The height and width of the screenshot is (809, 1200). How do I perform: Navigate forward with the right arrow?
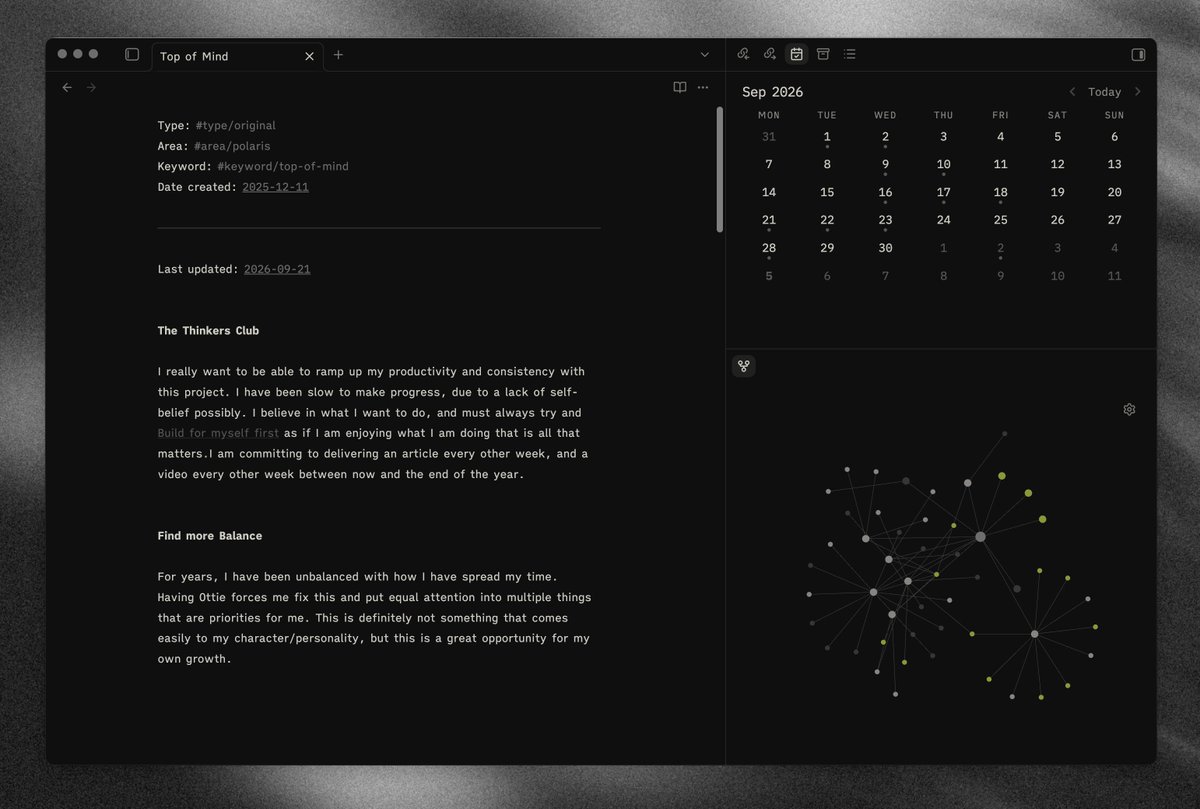coord(91,88)
